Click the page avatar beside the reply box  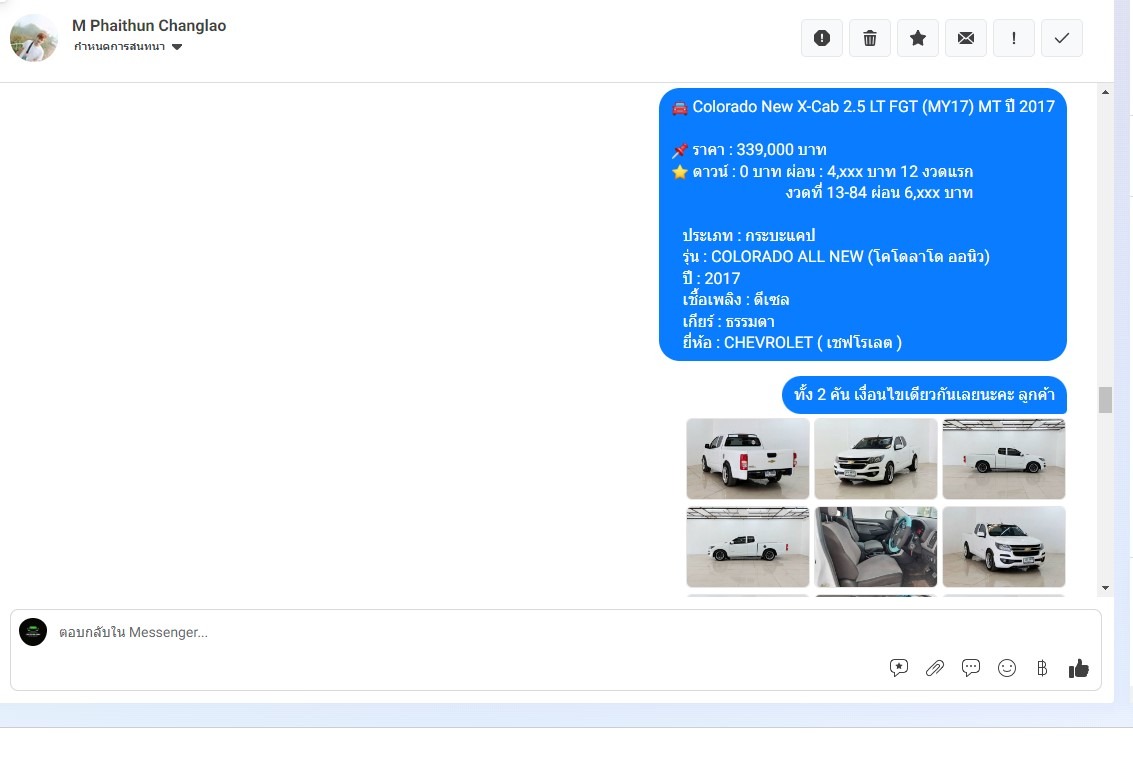pyautogui.click(x=33, y=632)
